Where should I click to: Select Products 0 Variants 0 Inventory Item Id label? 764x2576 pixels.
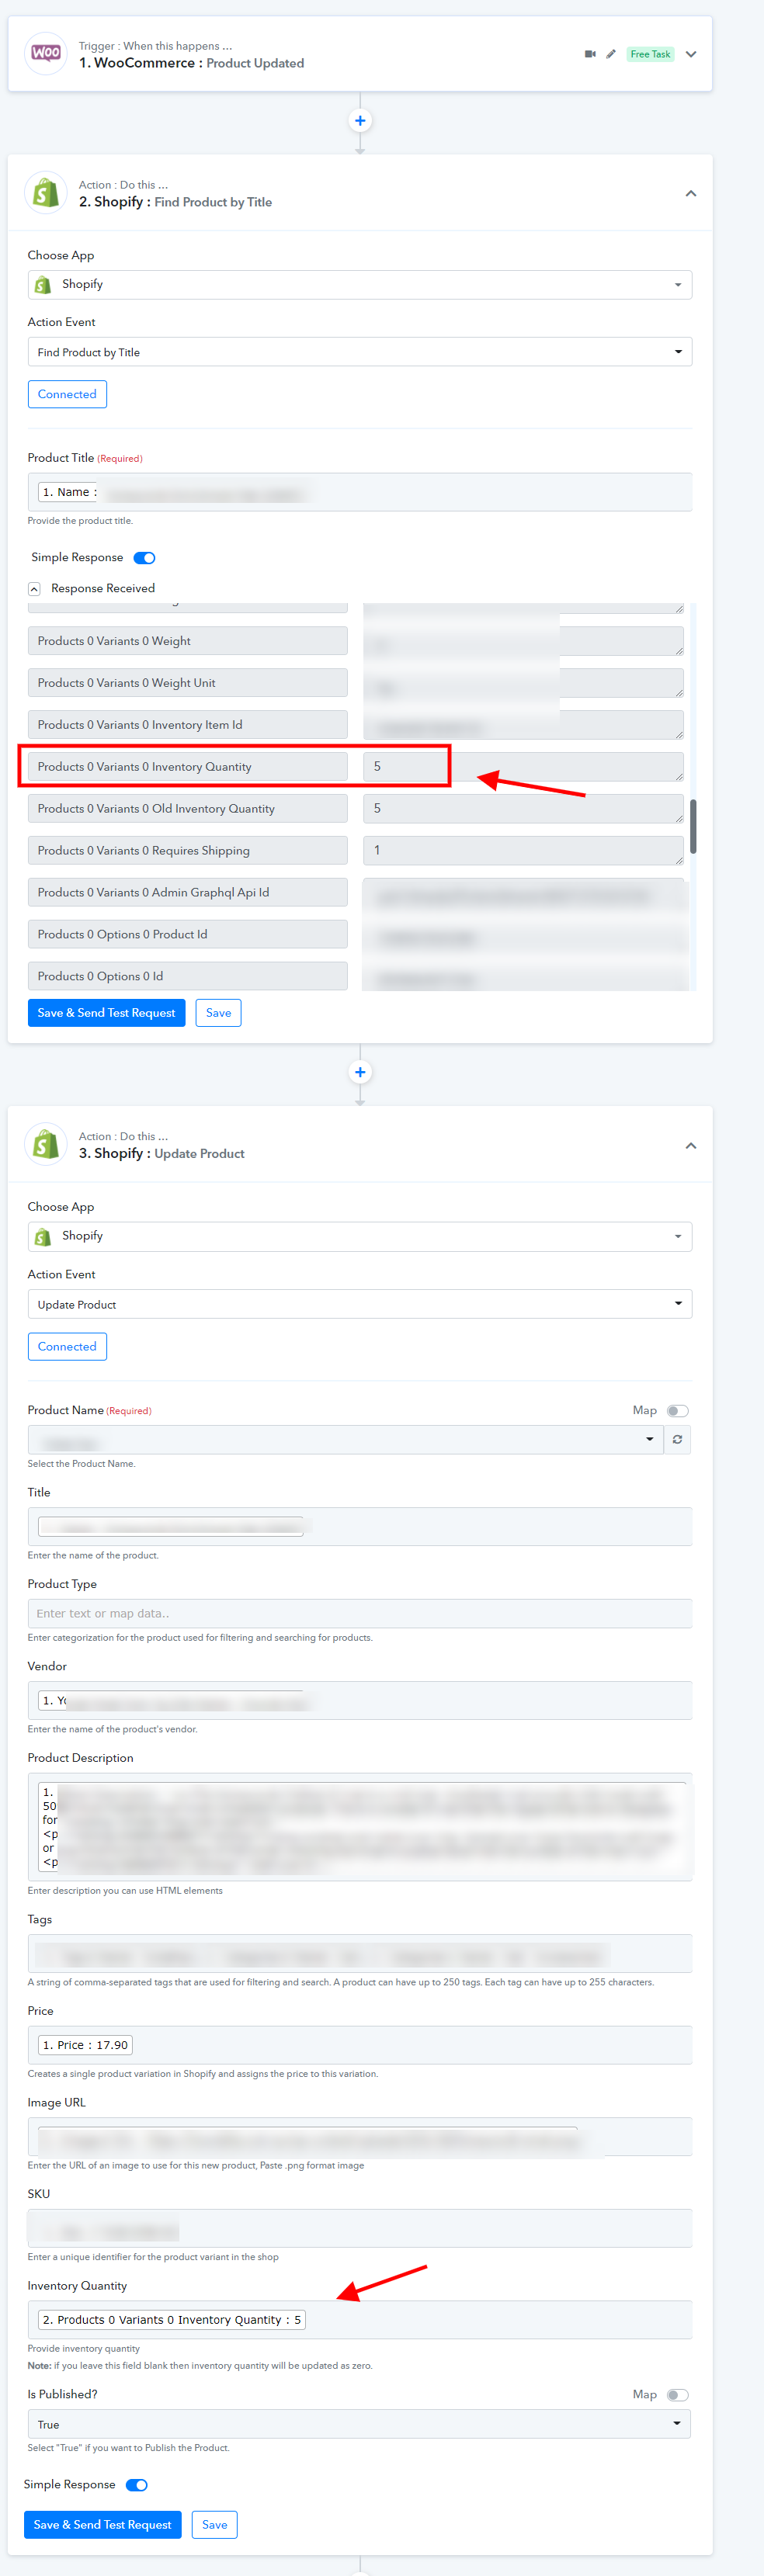[188, 725]
